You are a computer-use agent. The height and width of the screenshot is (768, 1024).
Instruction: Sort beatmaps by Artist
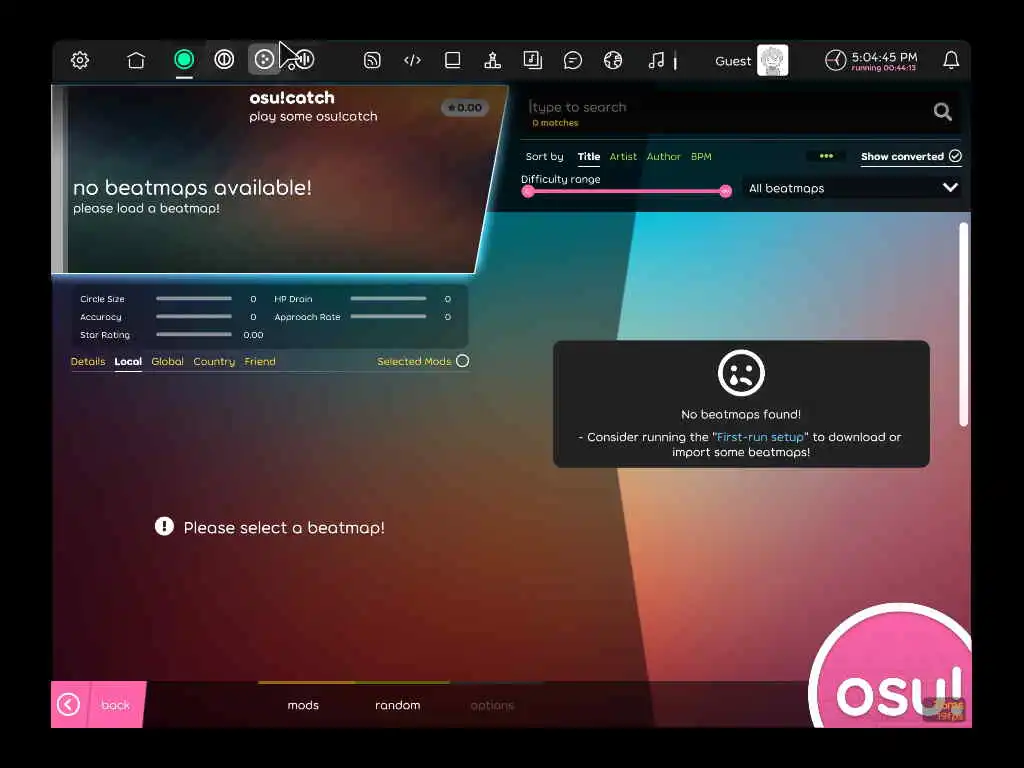(623, 157)
